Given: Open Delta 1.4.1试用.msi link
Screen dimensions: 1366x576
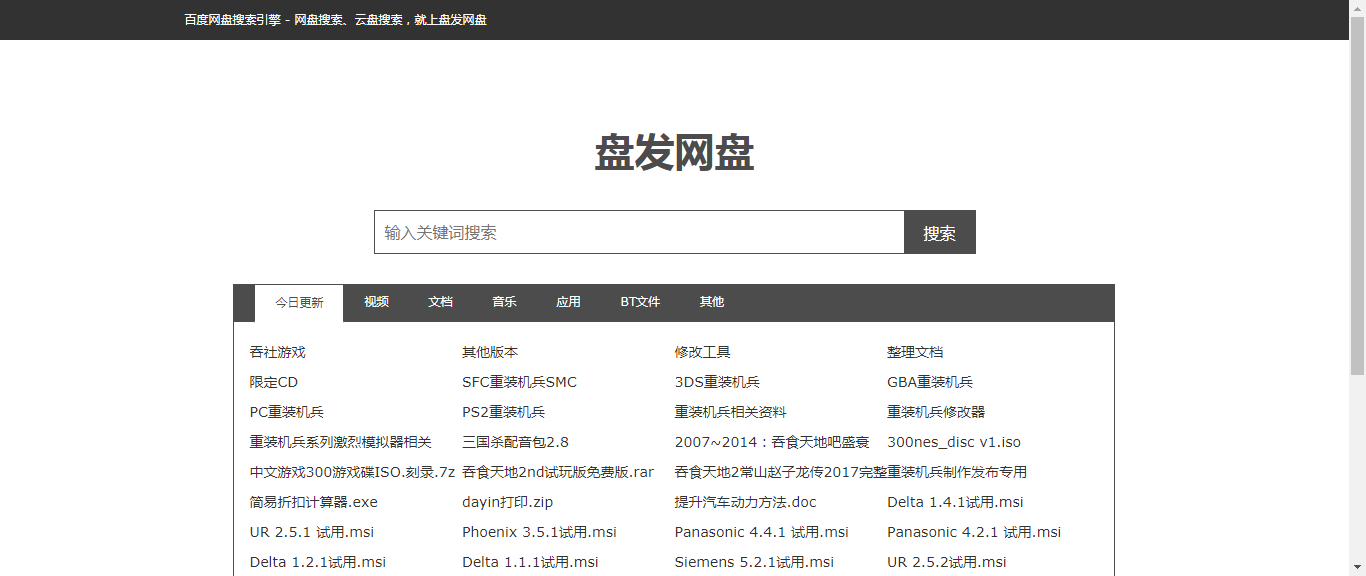Looking at the screenshot, I should pyautogui.click(x=955, y=502).
